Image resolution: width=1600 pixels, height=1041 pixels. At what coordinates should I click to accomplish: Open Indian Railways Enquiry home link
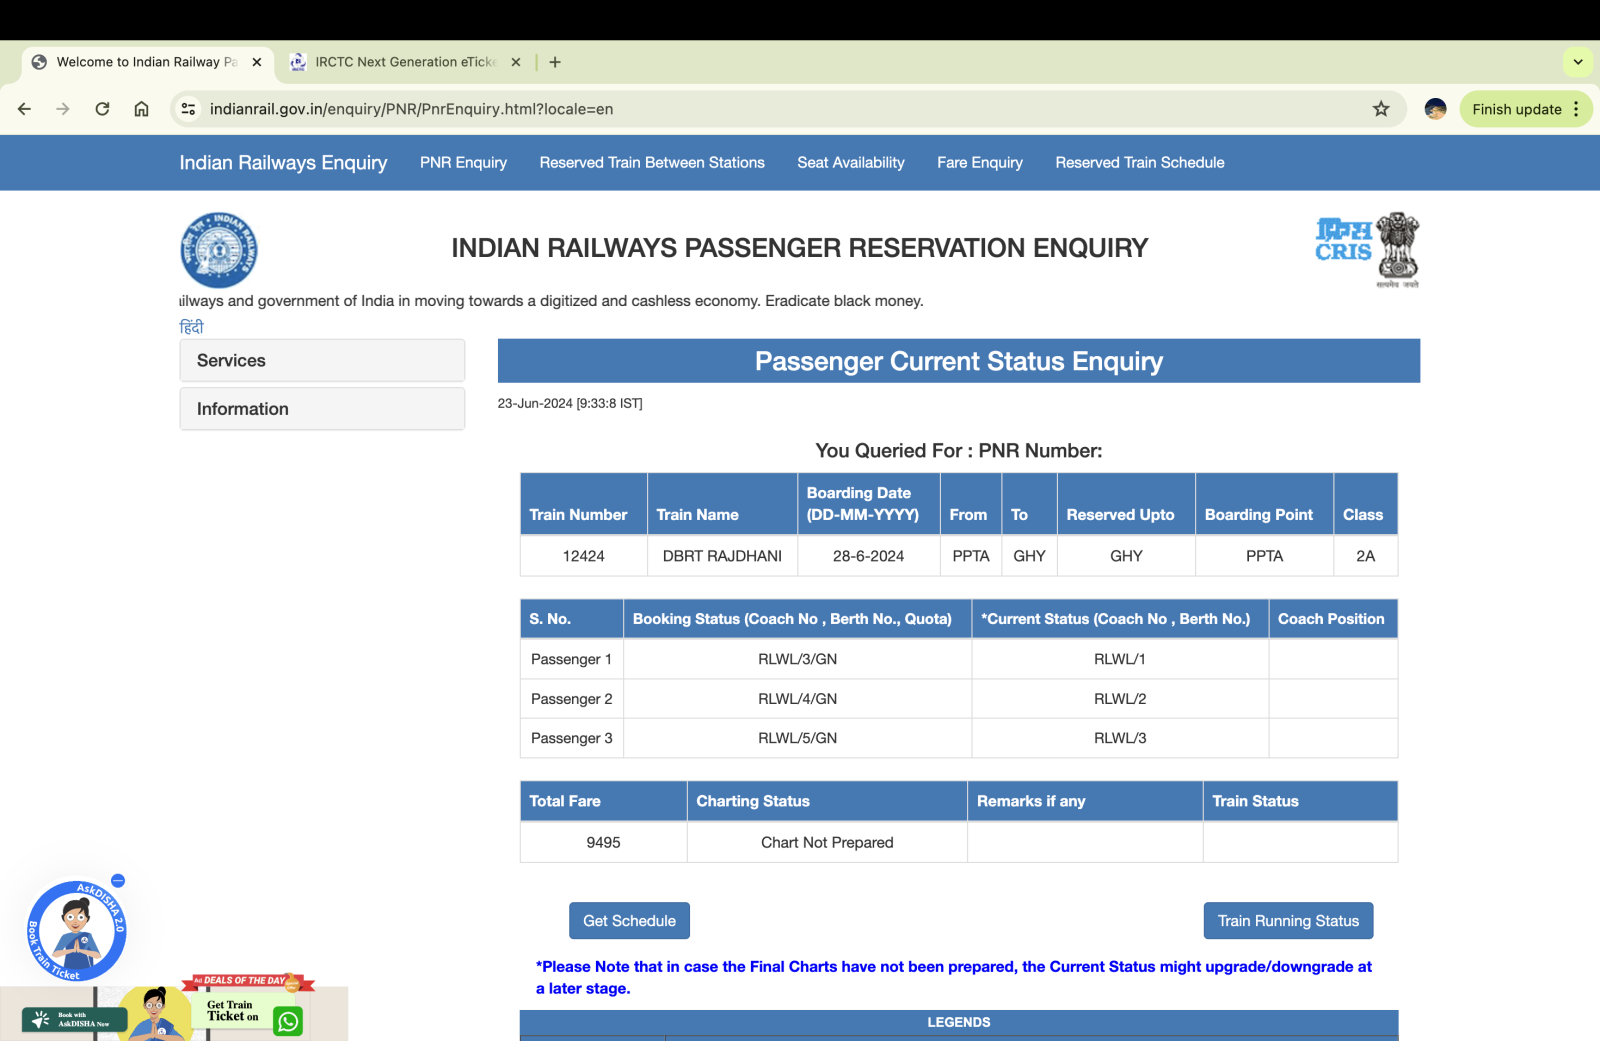tap(283, 163)
